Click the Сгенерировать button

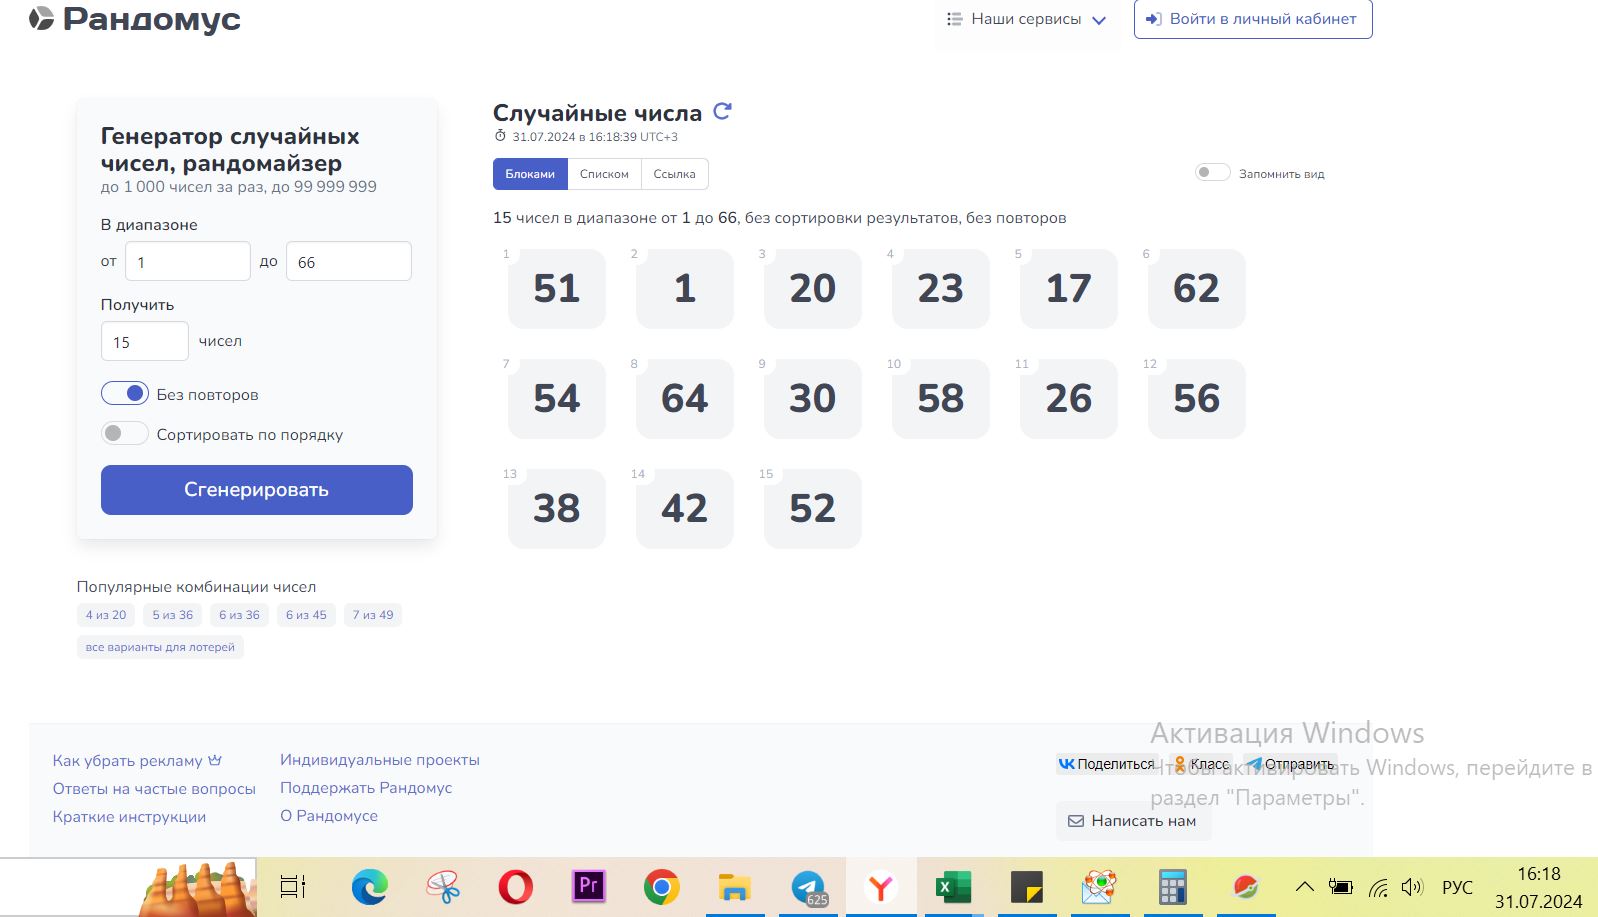coord(257,490)
